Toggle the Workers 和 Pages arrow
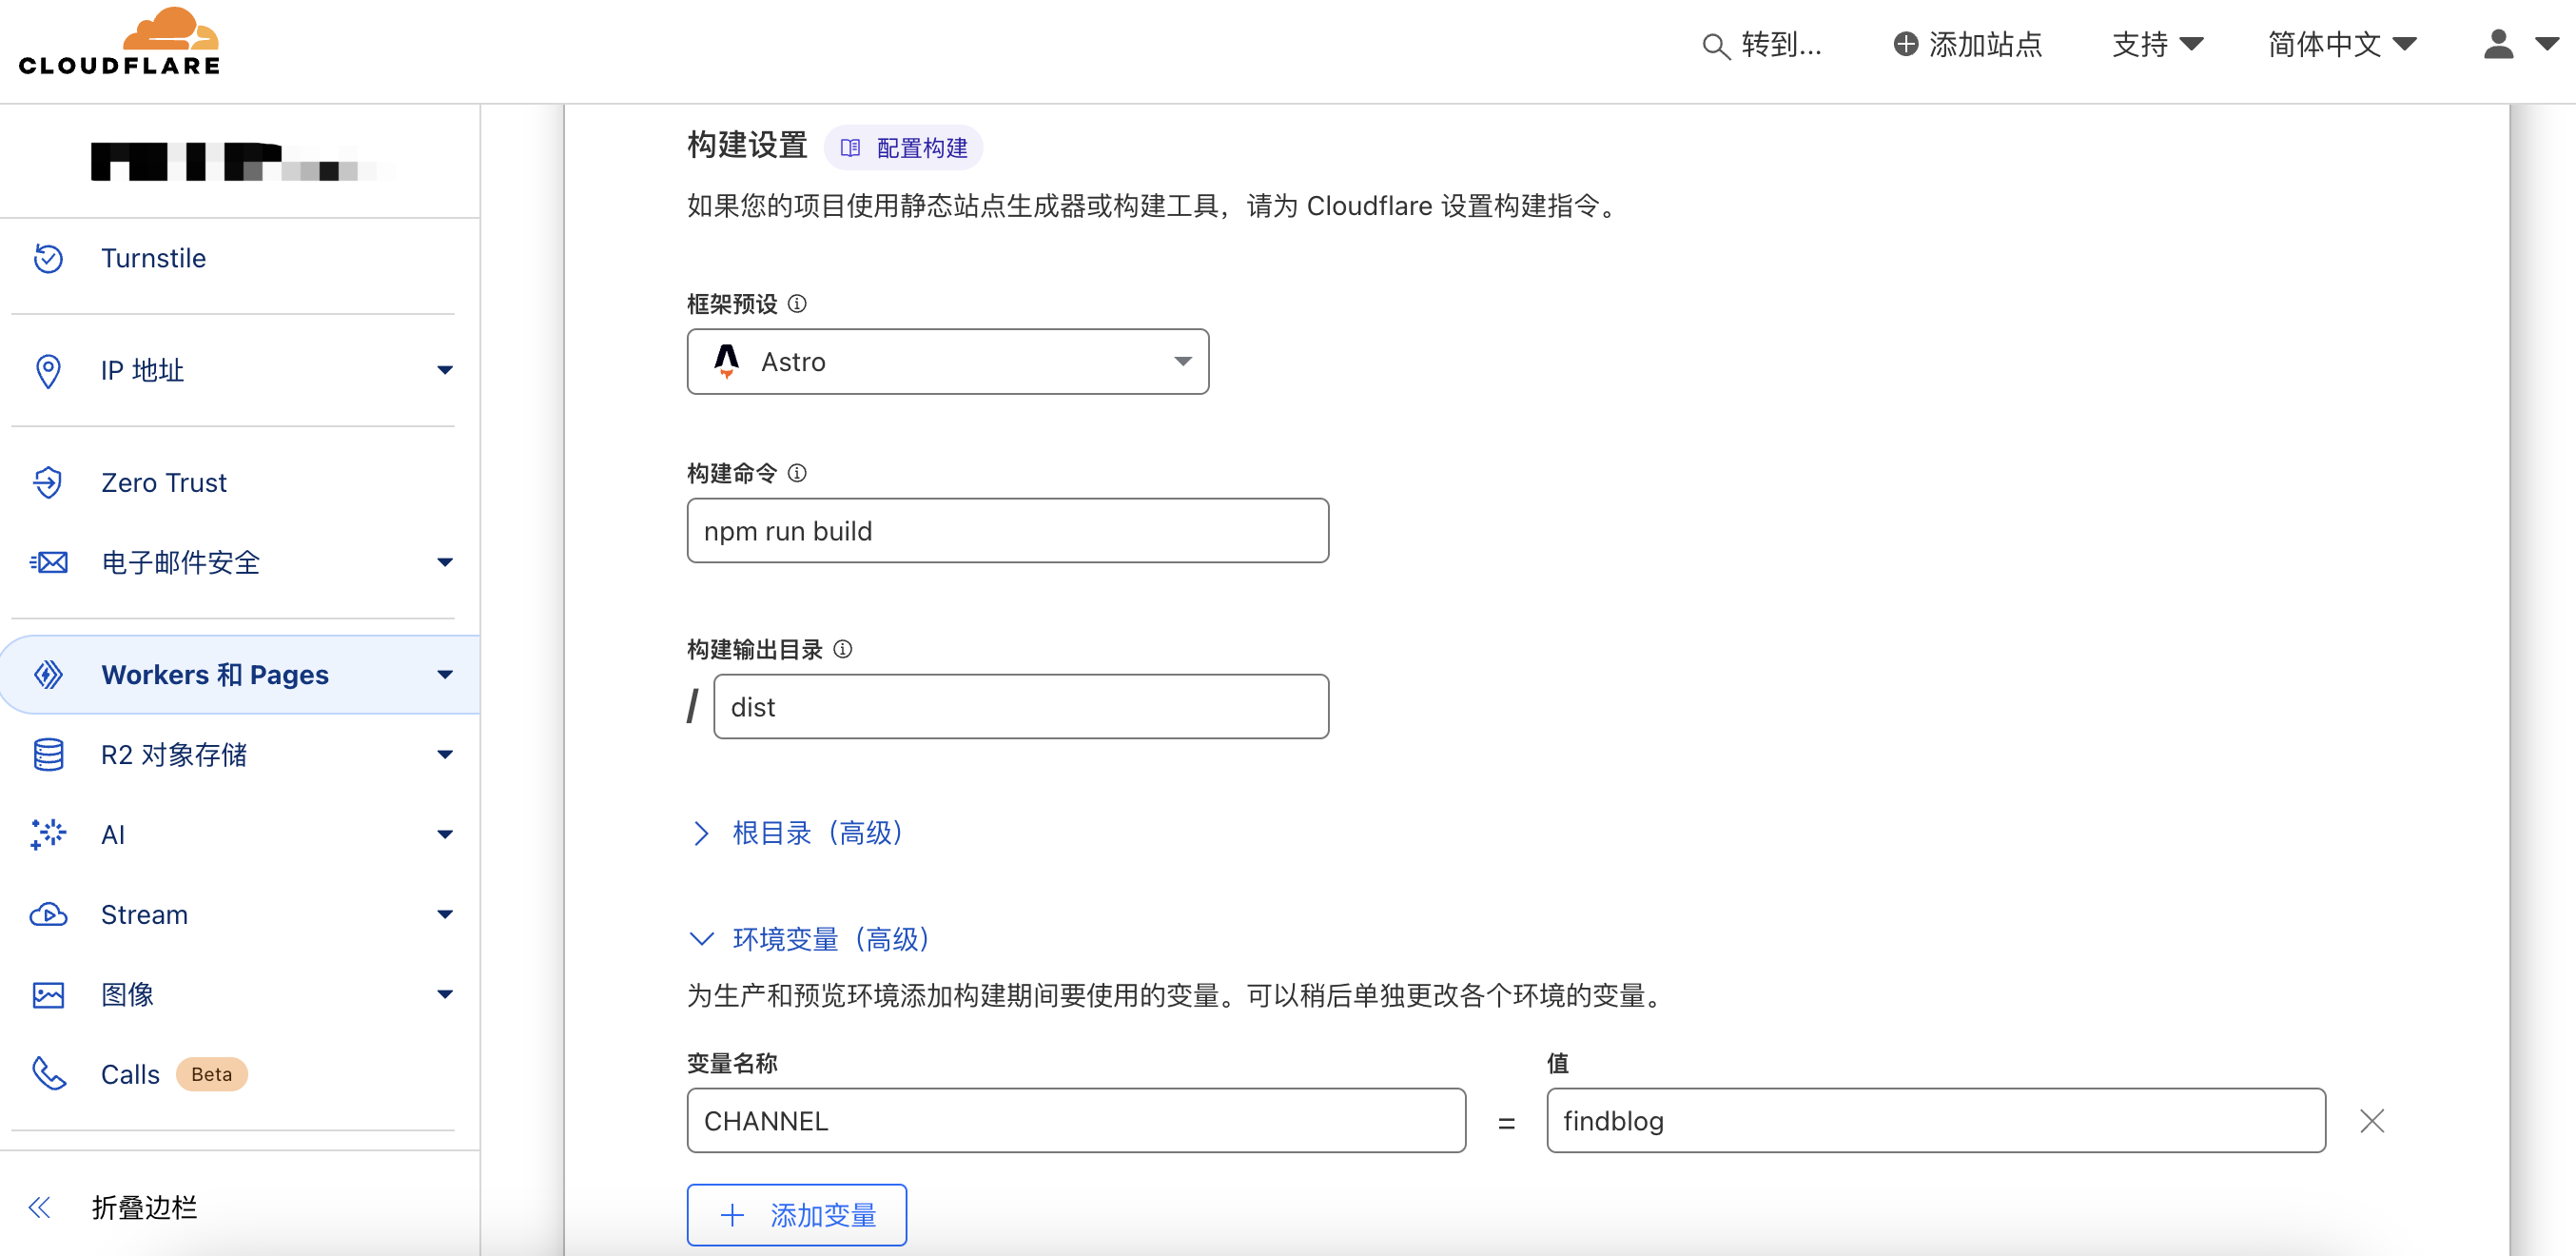 tap(445, 674)
